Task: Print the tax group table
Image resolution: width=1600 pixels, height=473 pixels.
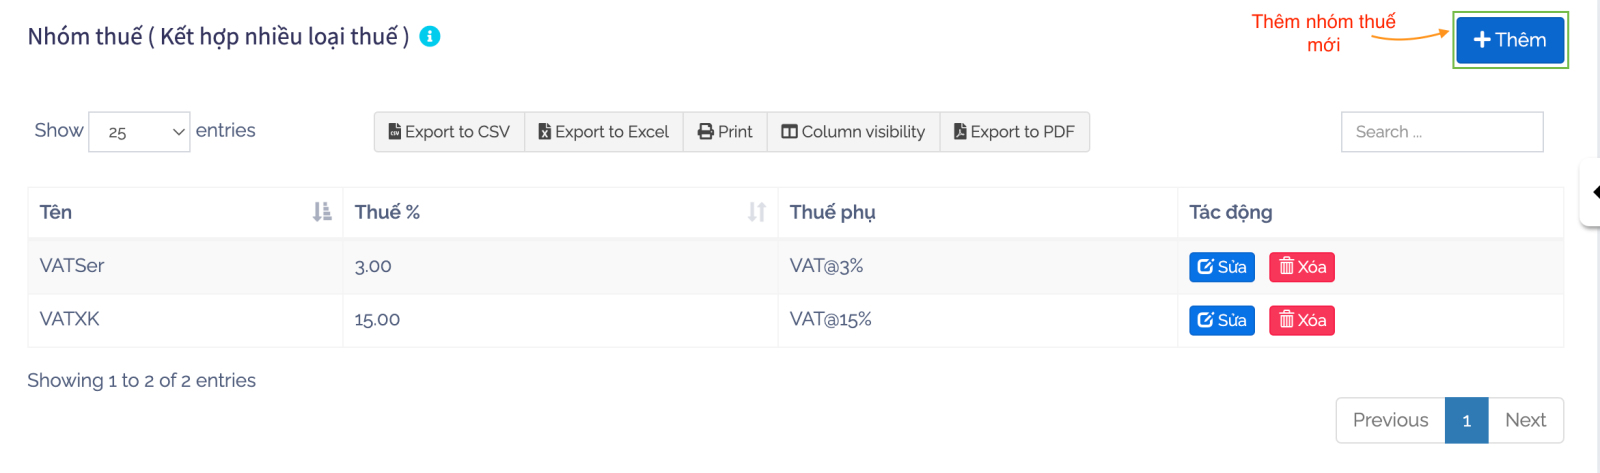Action: (x=725, y=132)
